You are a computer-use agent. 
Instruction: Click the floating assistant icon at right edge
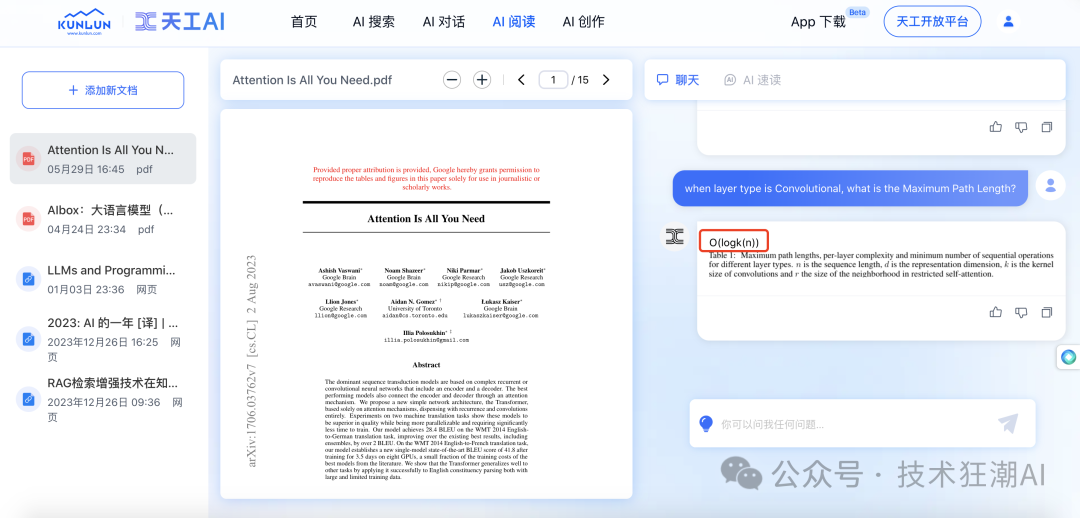pos(1068,357)
